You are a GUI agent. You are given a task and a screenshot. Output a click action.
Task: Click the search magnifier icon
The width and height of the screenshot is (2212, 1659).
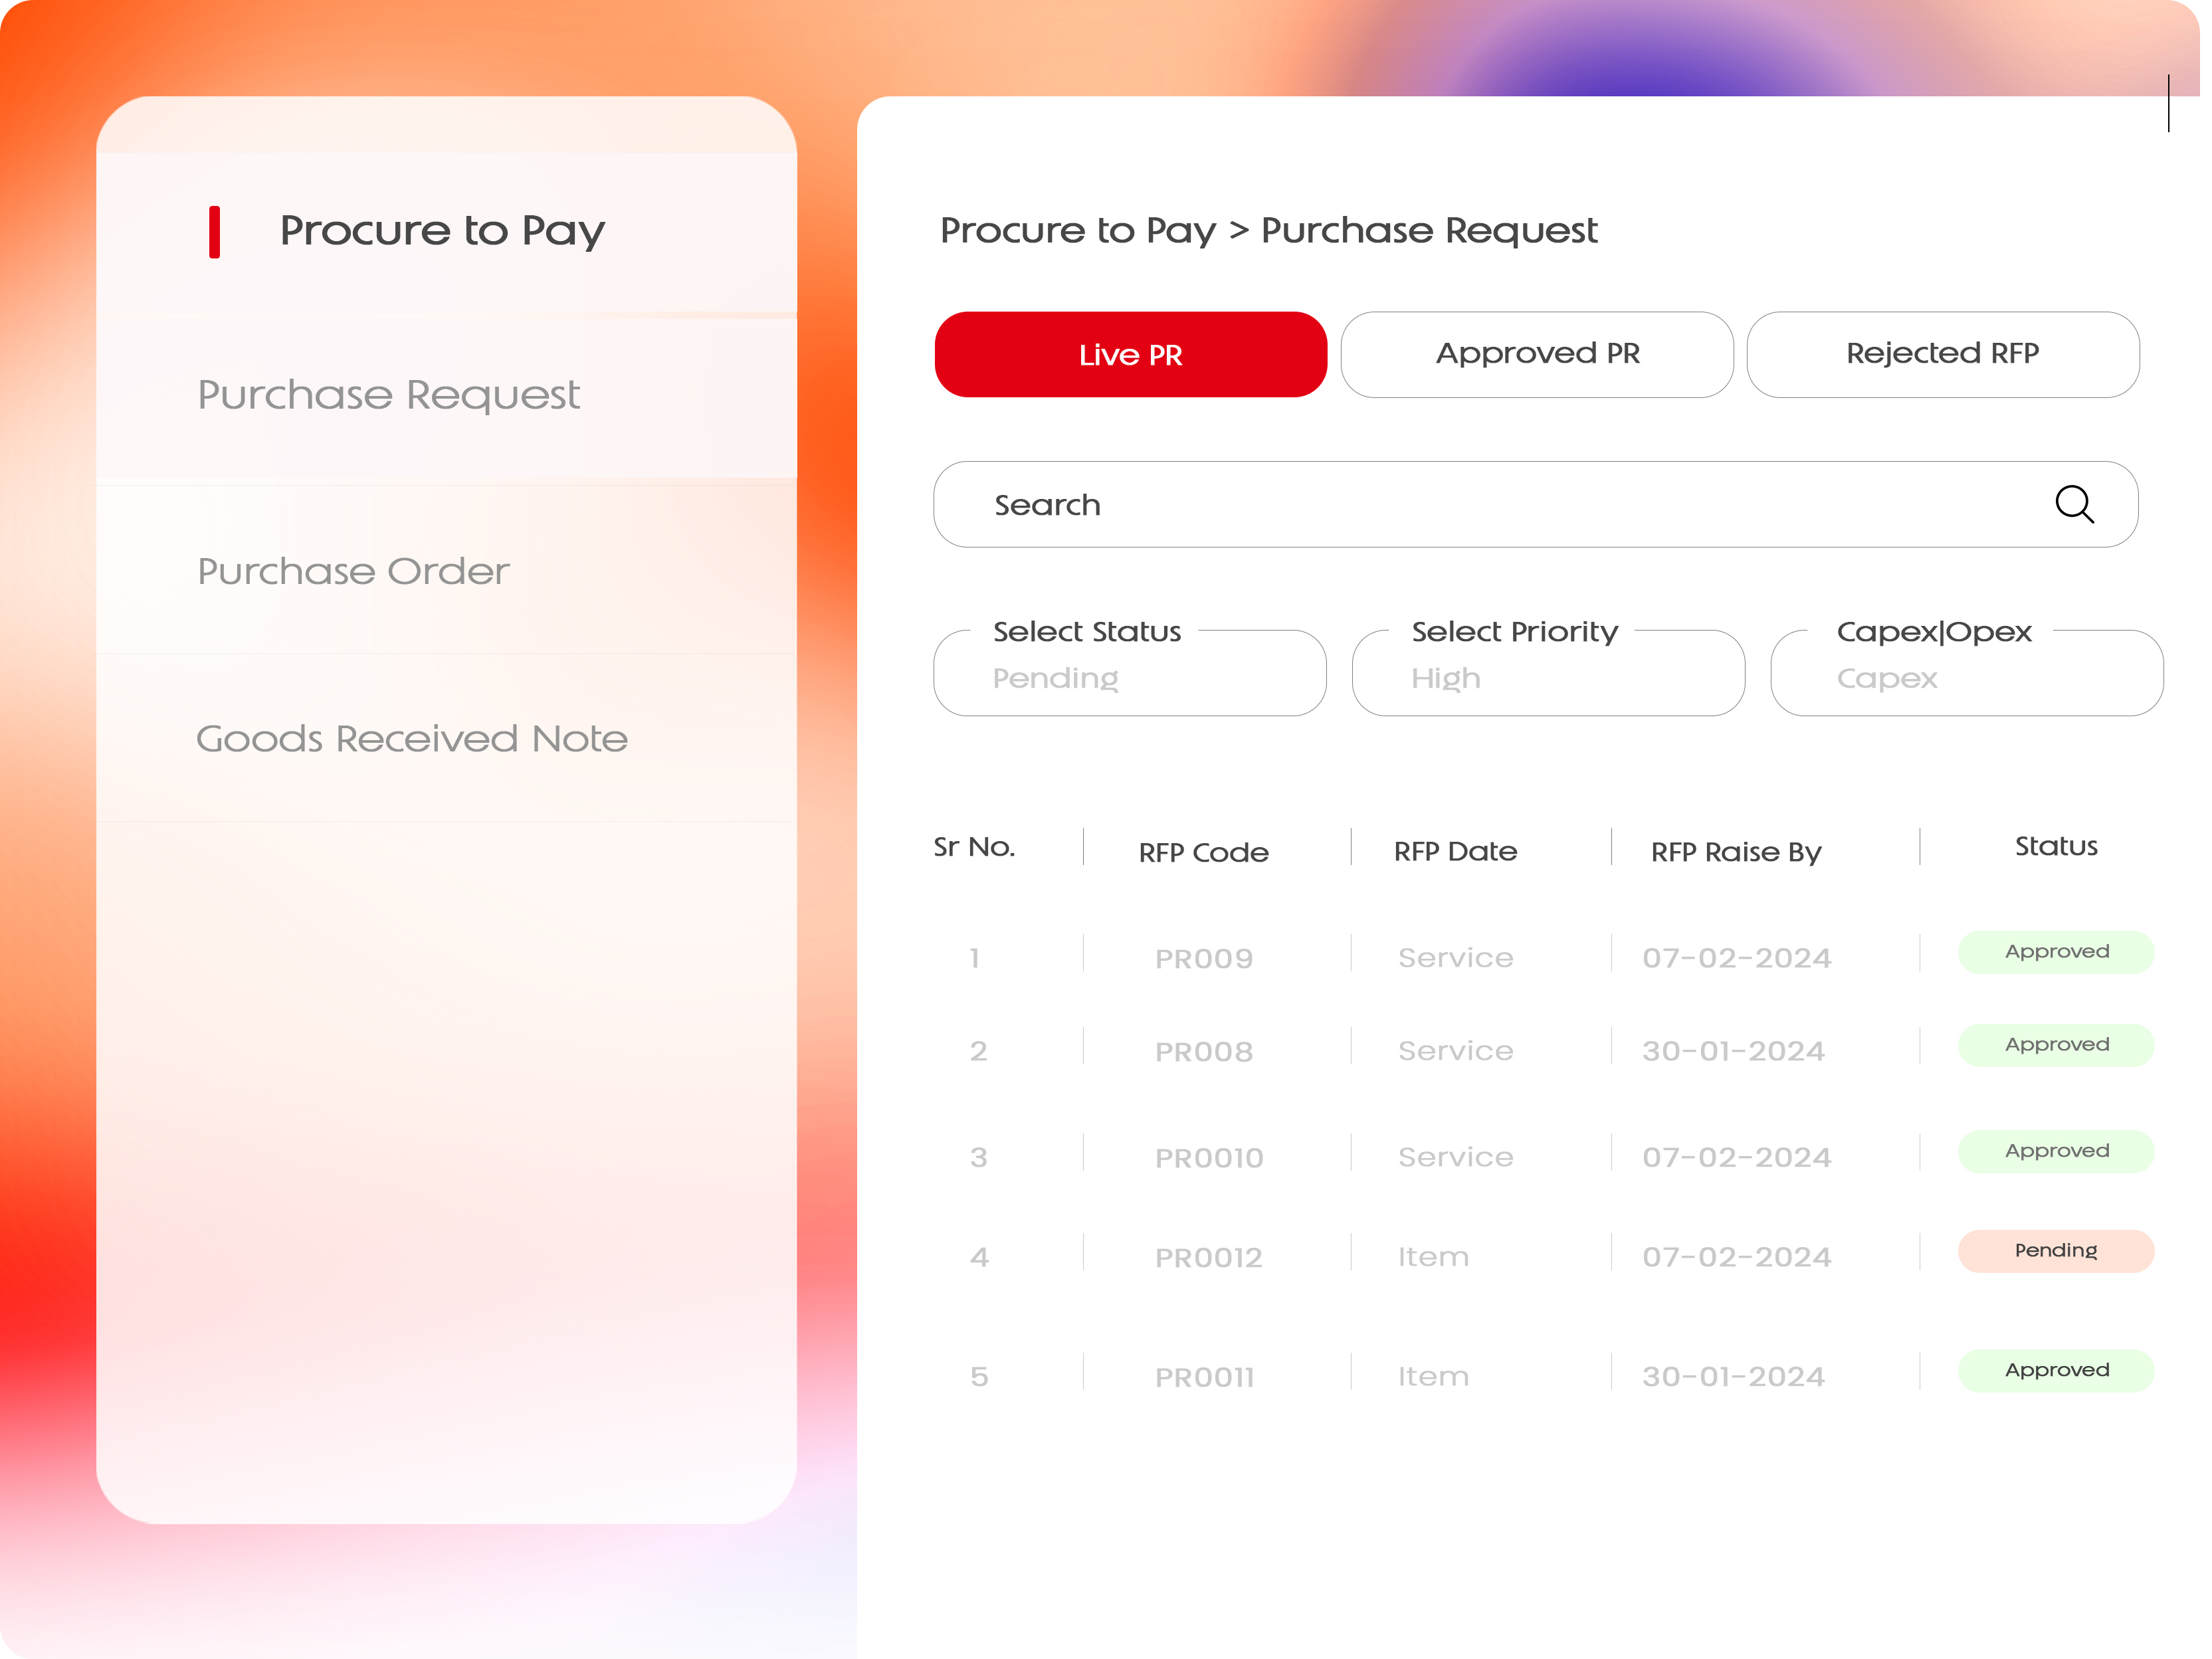click(2074, 504)
